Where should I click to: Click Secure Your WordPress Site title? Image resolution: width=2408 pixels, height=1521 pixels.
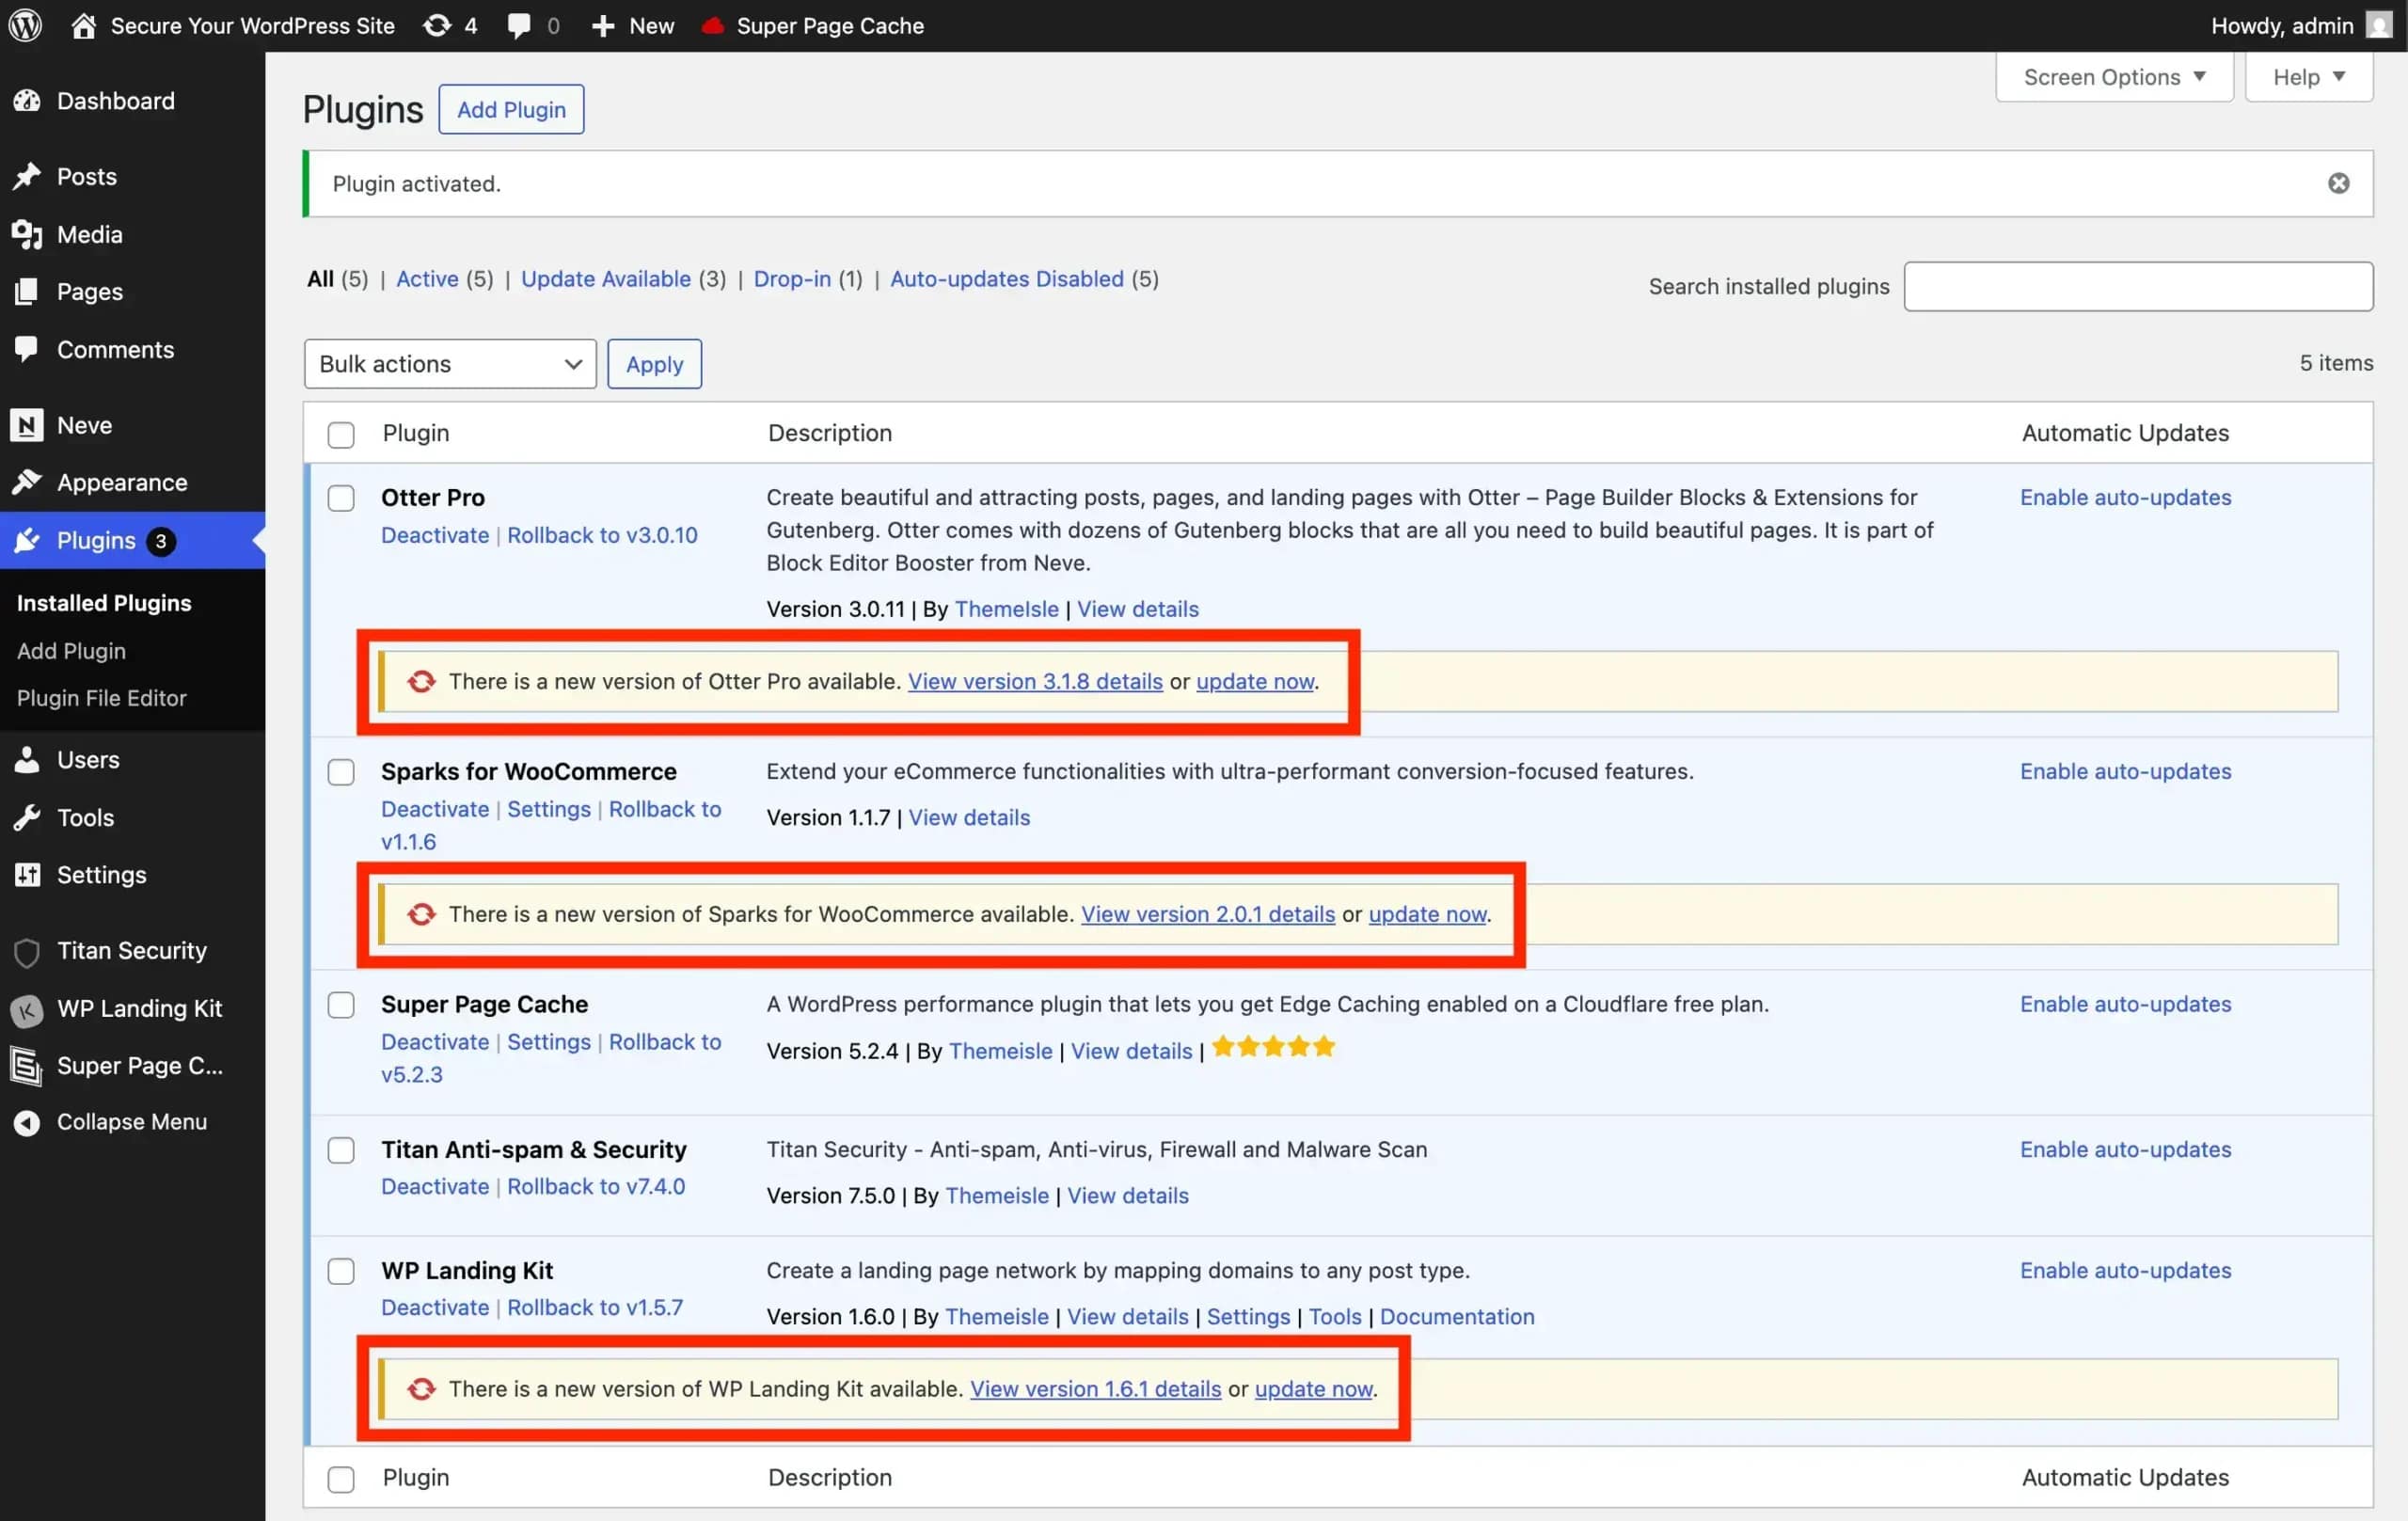[252, 25]
